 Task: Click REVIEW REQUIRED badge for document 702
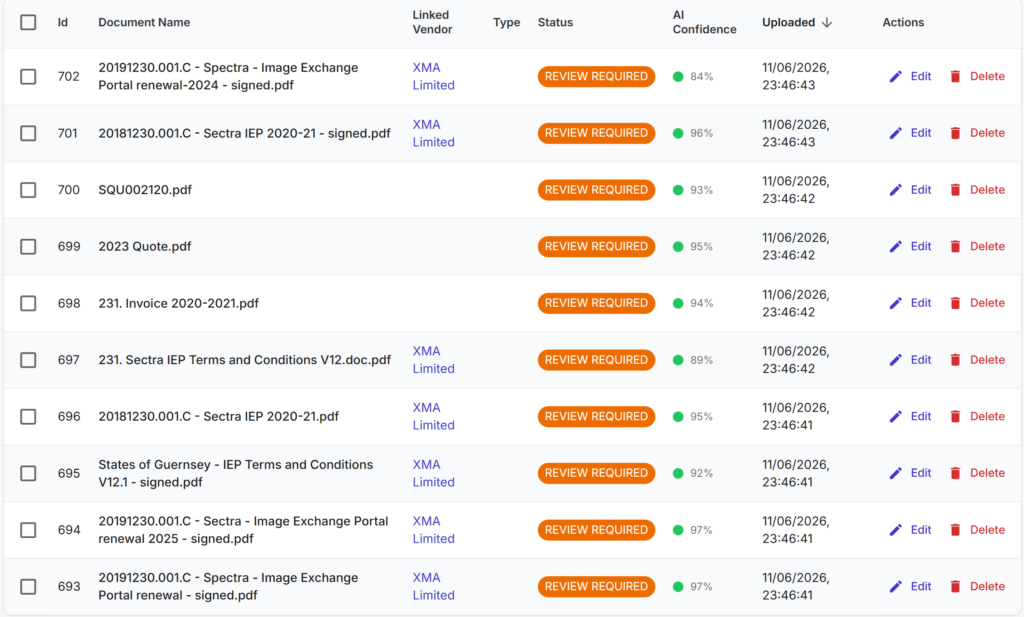[x=596, y=76]
